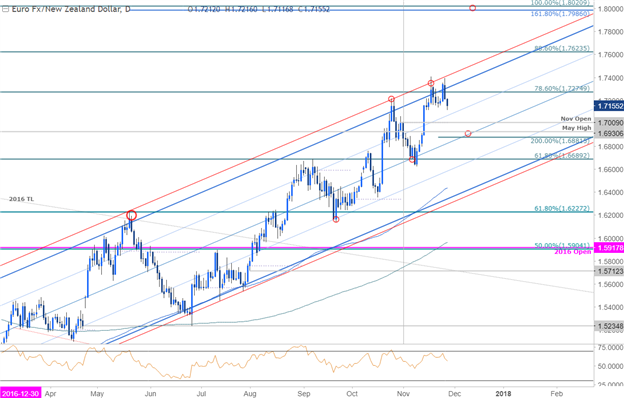This screenshot has width=624, height=398.
Task: Click the 1.78000 price axis value
Action: point(609,31)
